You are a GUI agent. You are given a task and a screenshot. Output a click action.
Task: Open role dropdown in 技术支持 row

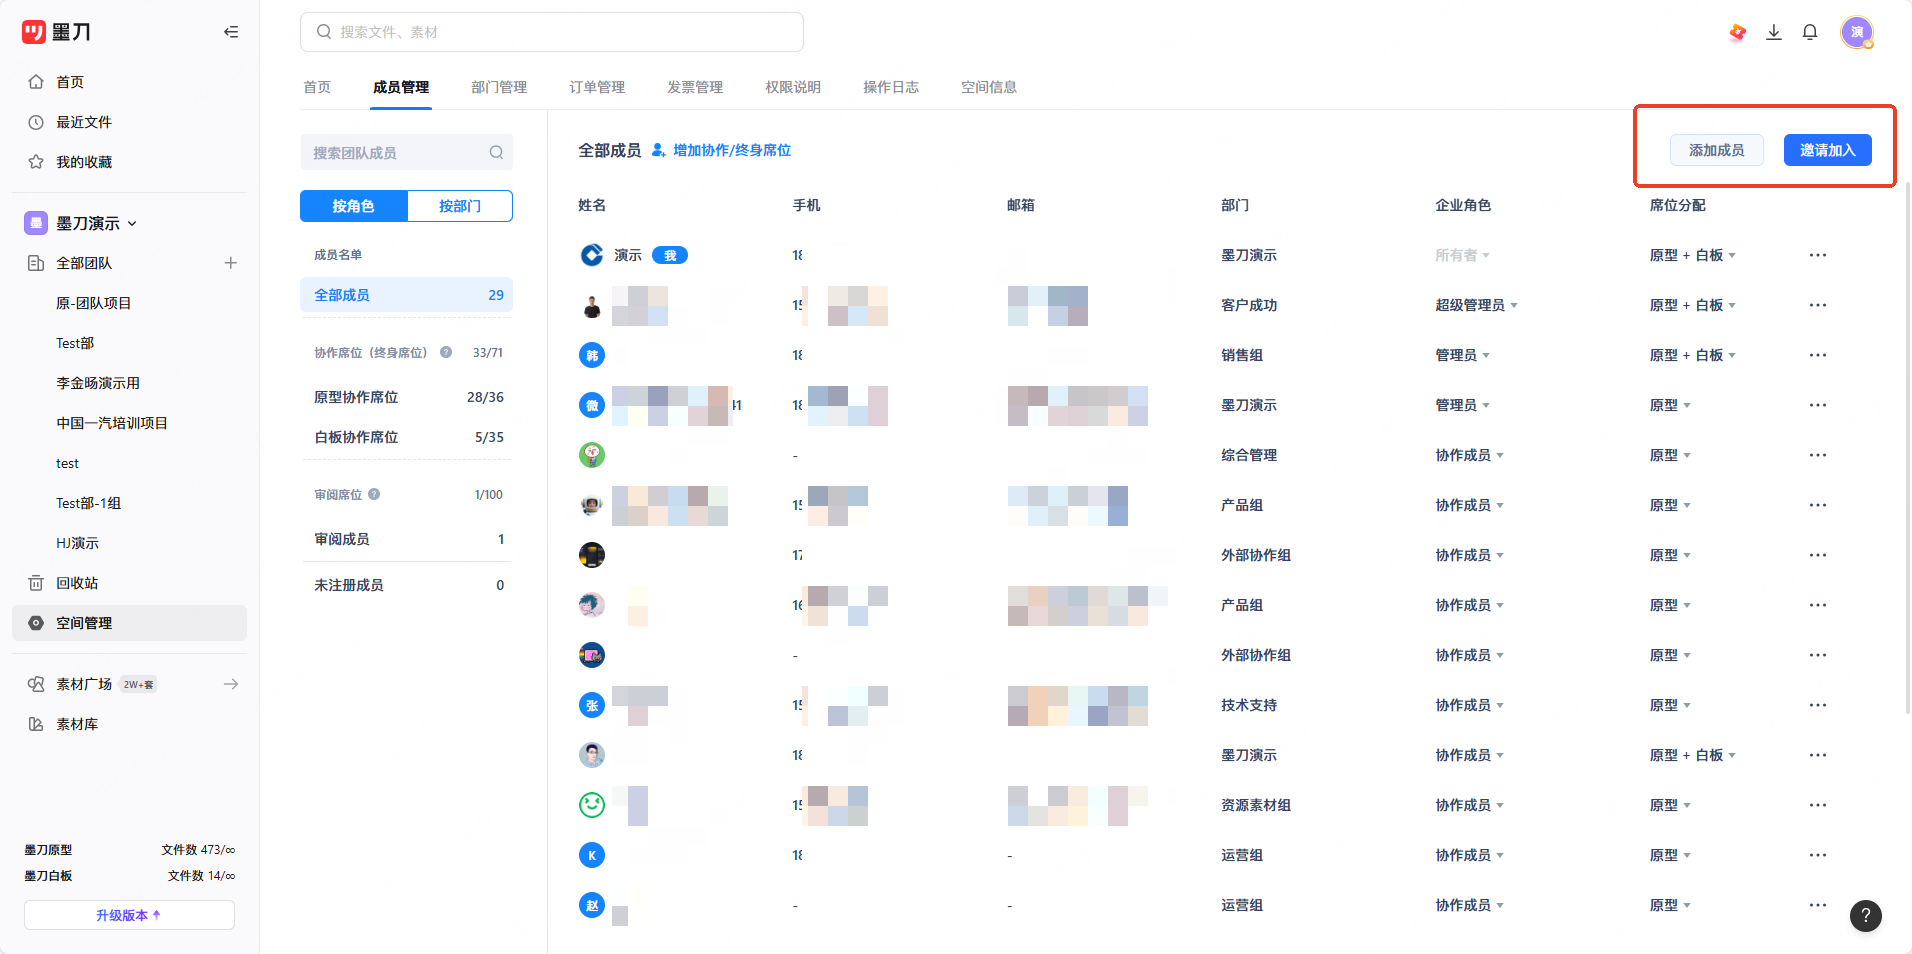(1469, 705)
